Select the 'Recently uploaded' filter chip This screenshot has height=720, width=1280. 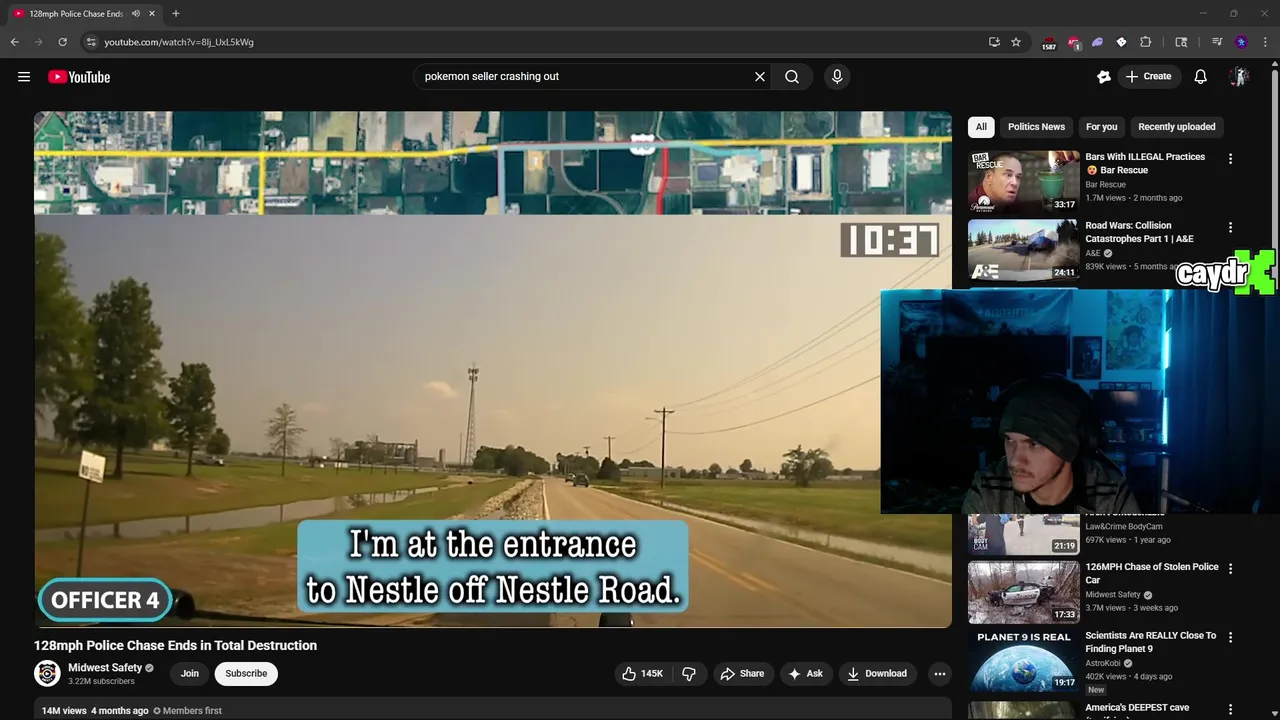coord(1177,127)
